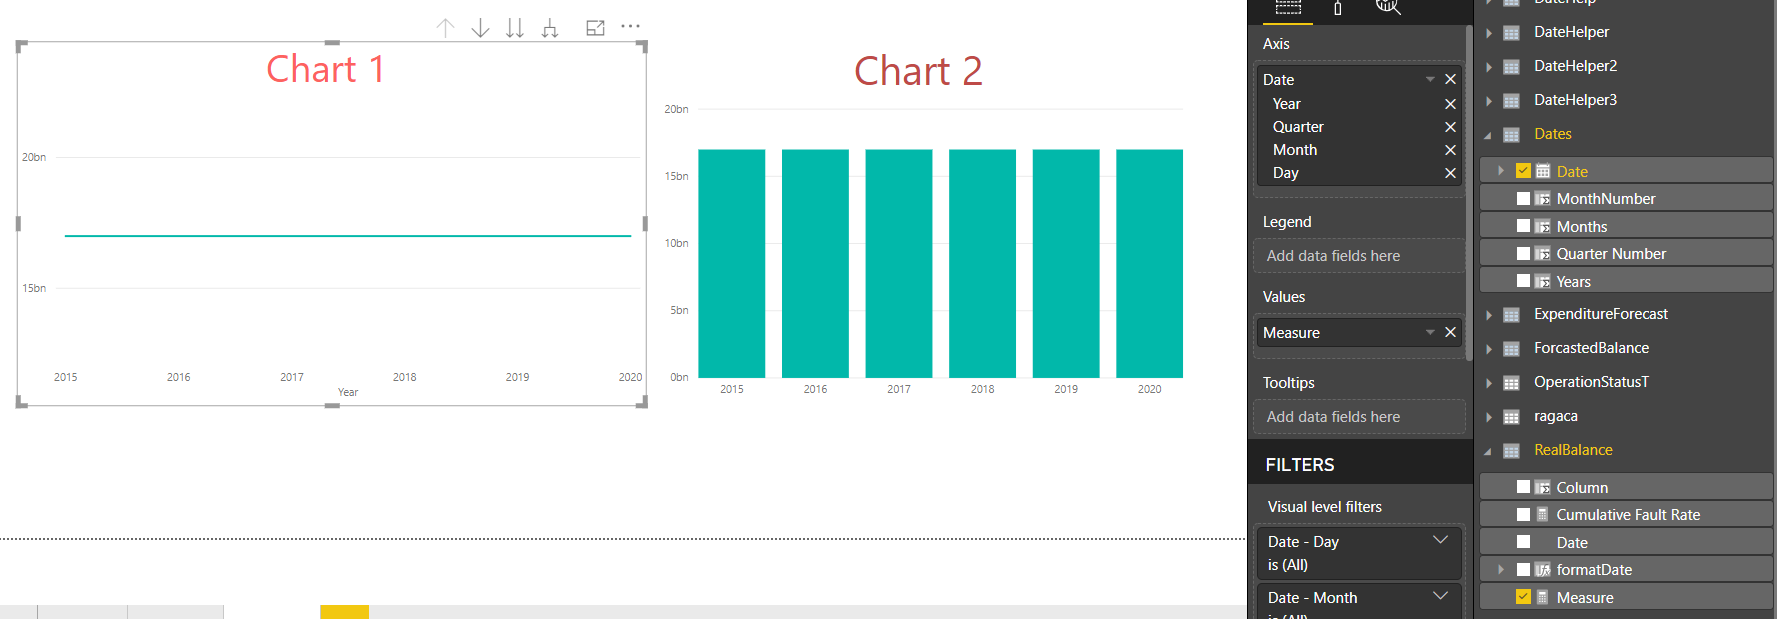The image size is (1777, 619).
Task: Click the 2015 bar in Chart 2
Action: pyautogui.click(x=731, y=263)
